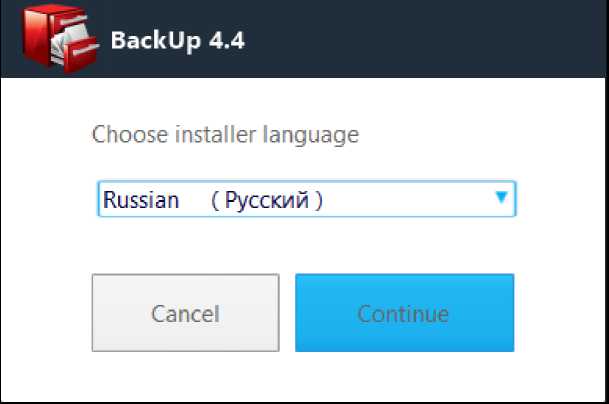Click the version number 4.4 in the header
The width and height of the screenshot is (609, 404).
point(226,41)
